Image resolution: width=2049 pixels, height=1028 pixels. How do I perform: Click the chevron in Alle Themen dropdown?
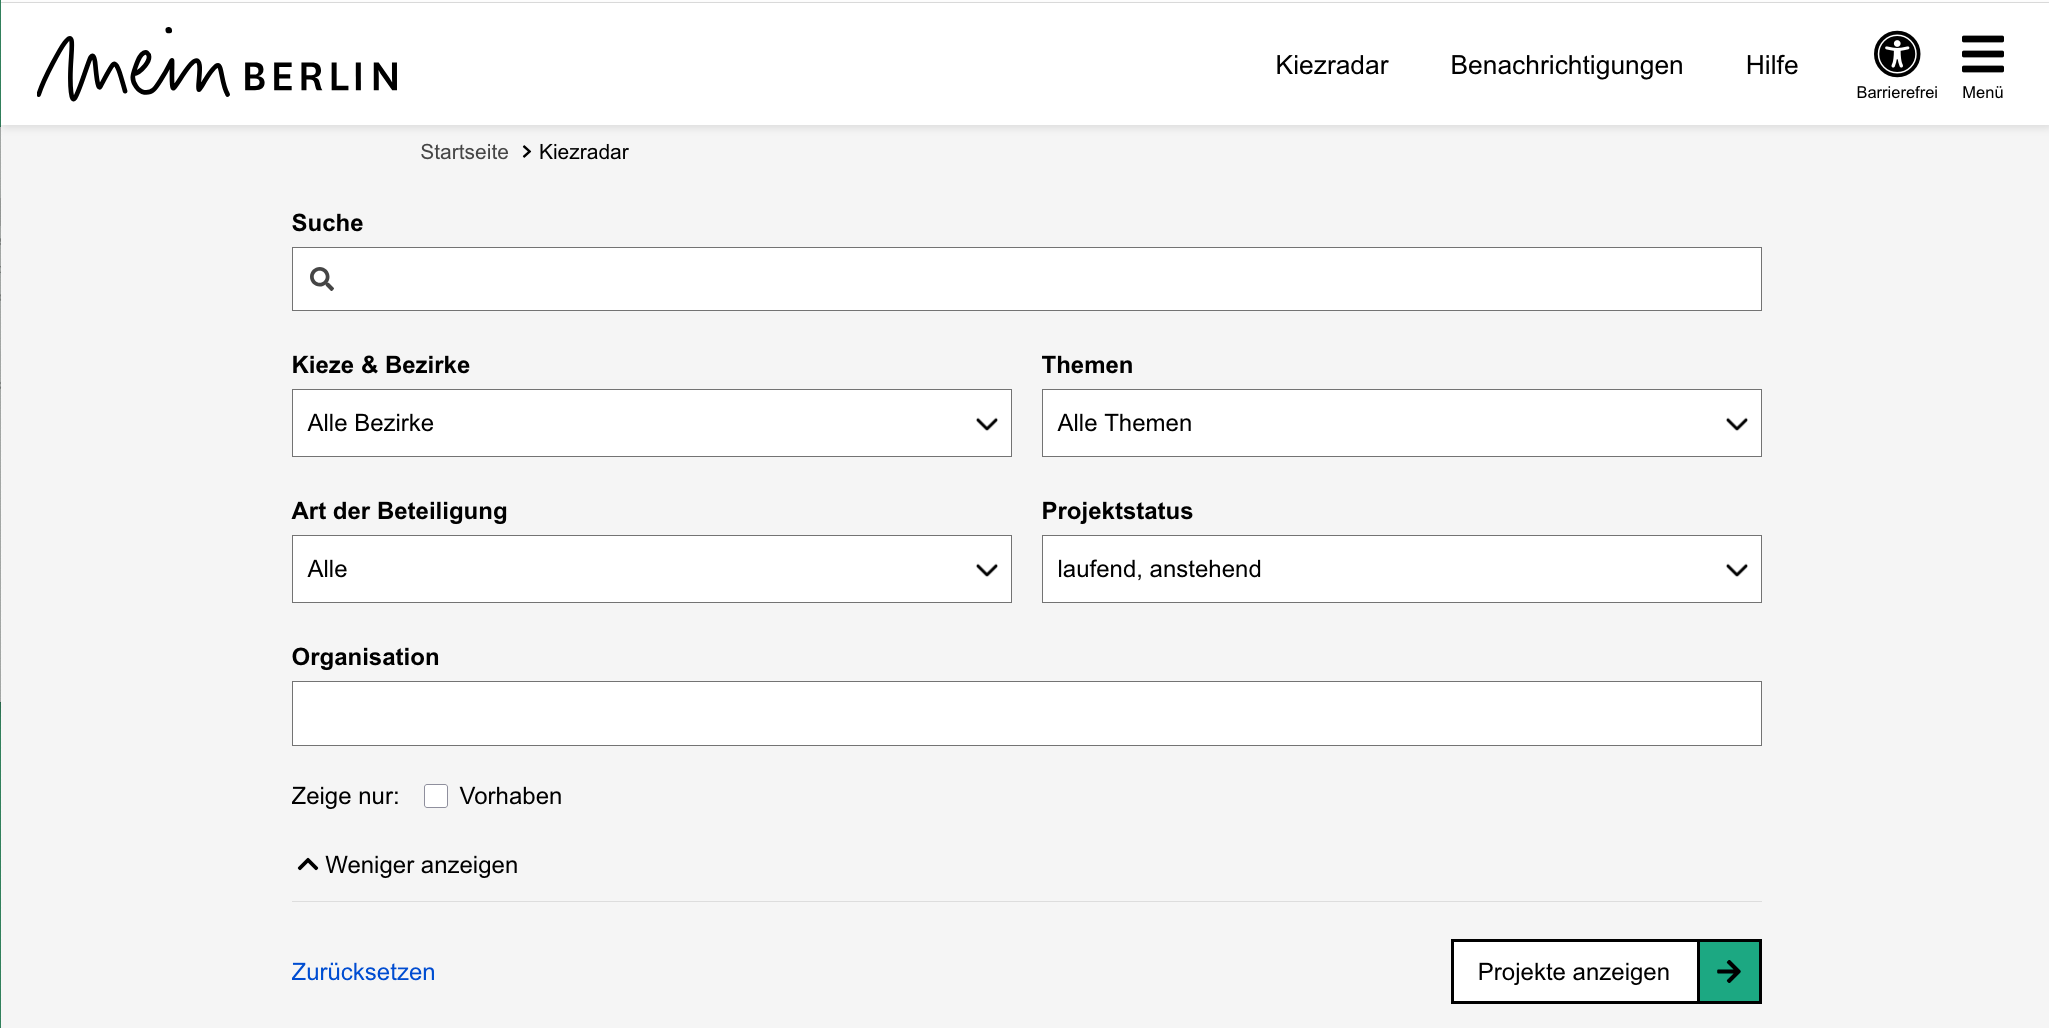[x=1736, y=424]
